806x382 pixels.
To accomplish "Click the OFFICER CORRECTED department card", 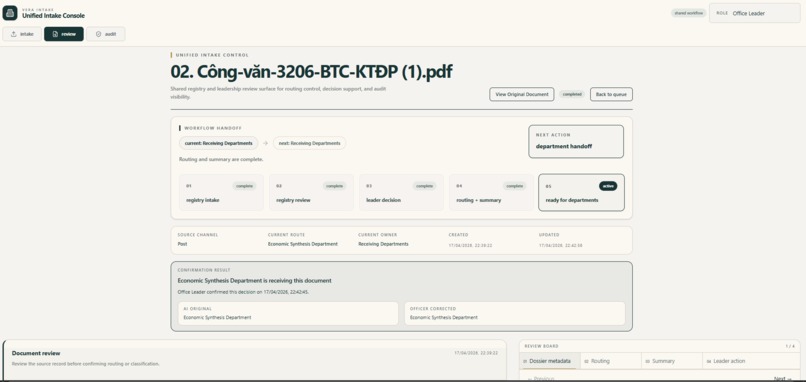I will (515, 313).
